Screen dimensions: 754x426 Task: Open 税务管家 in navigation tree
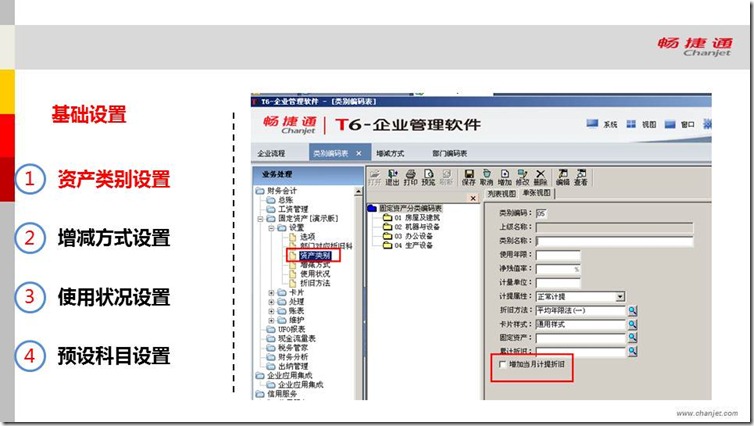coord(293,348)
